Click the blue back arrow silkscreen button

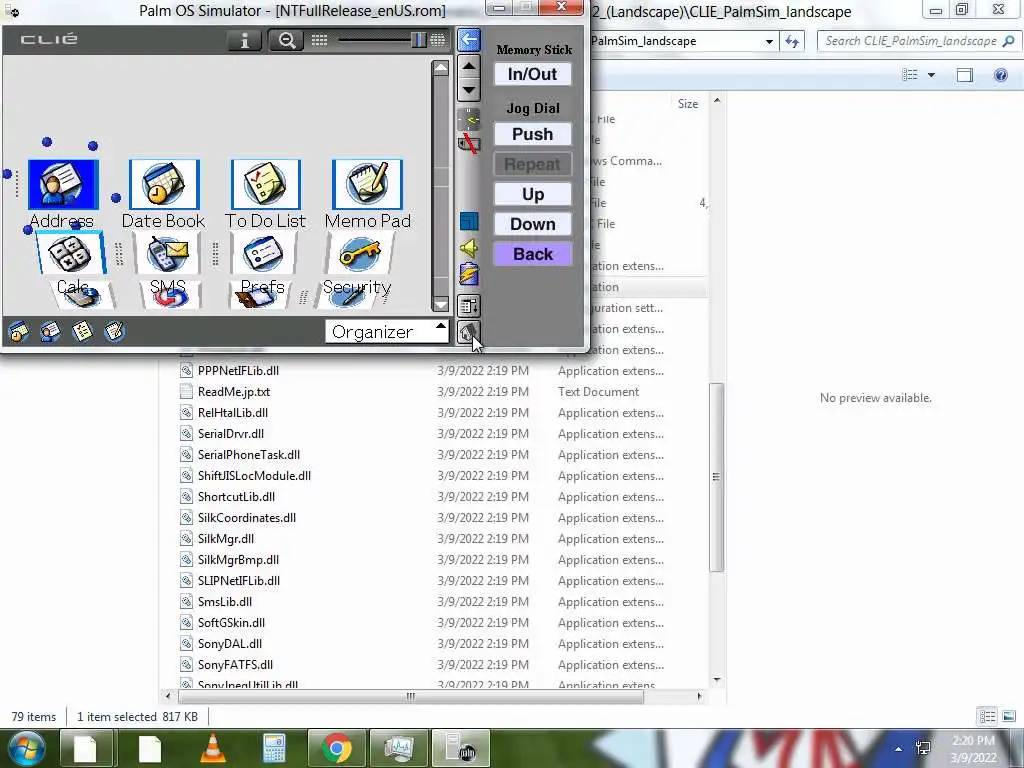468,40
